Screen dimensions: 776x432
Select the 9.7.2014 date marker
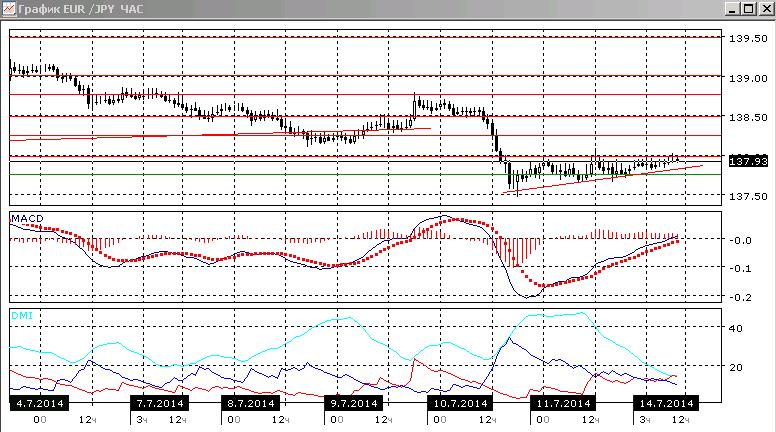pos(354,403)
